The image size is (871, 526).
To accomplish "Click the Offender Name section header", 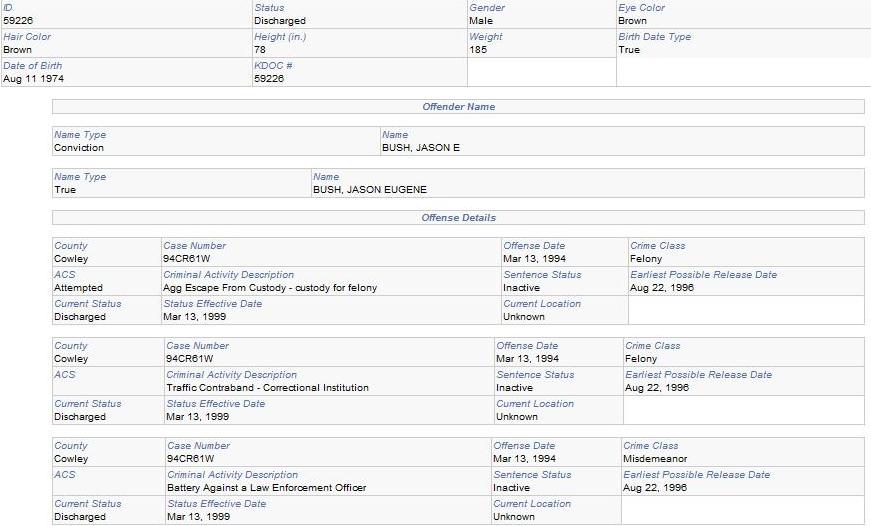I will [x=458, y=106].
